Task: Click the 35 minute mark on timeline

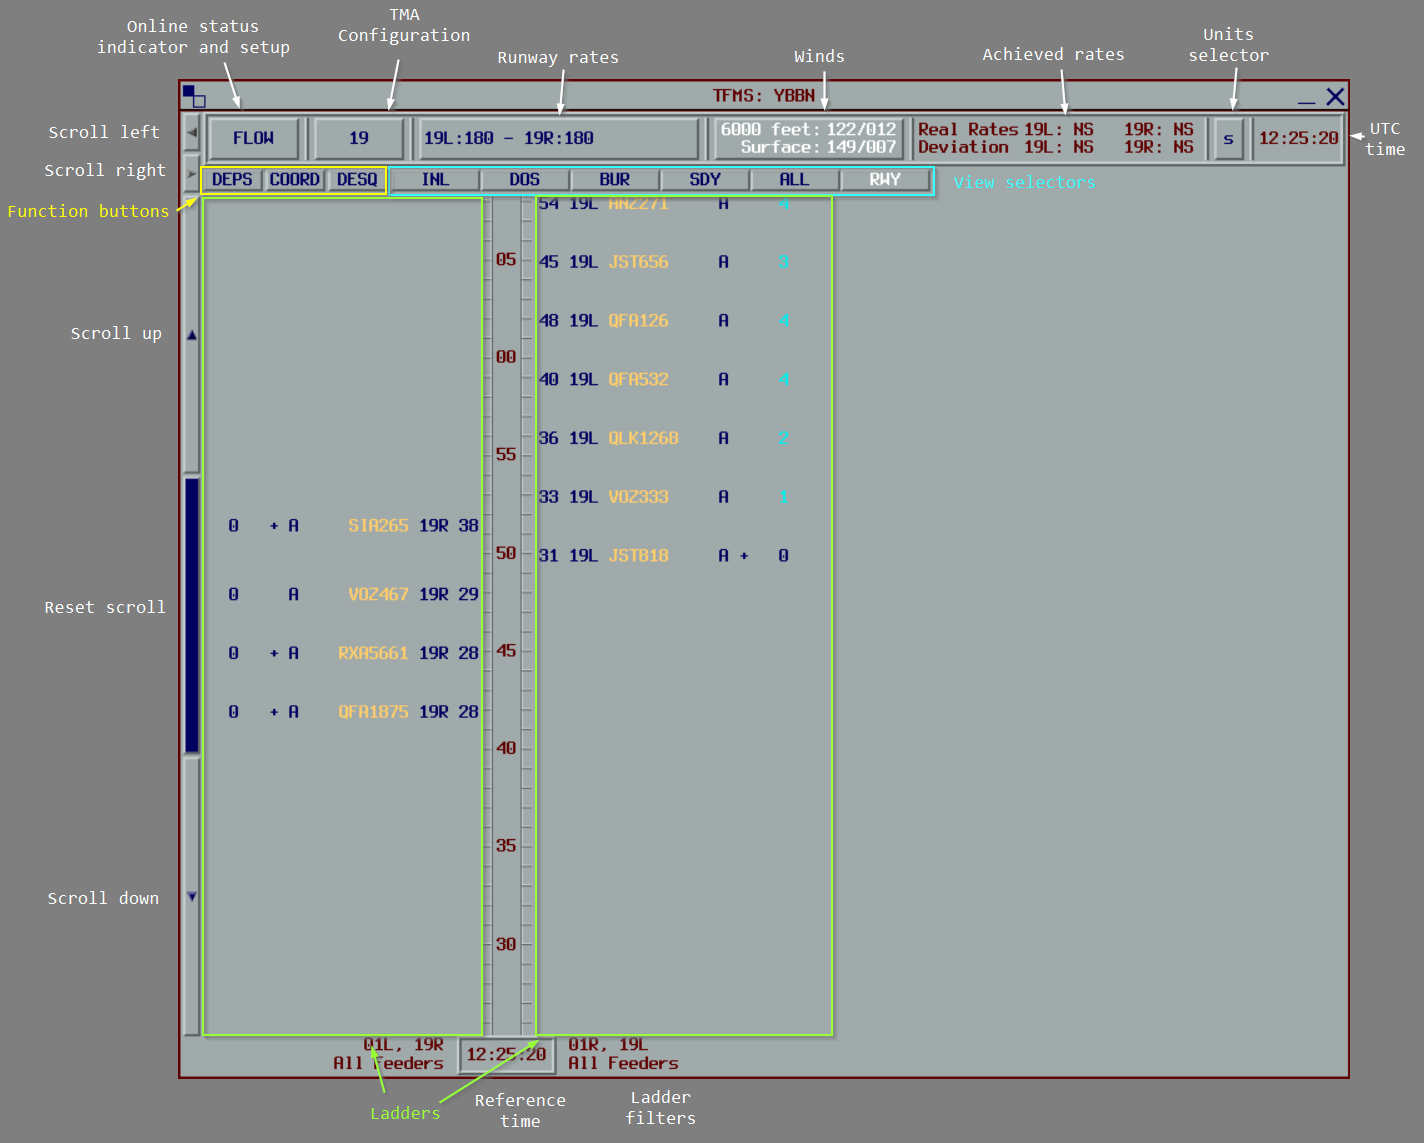Action: click(506, 846)
